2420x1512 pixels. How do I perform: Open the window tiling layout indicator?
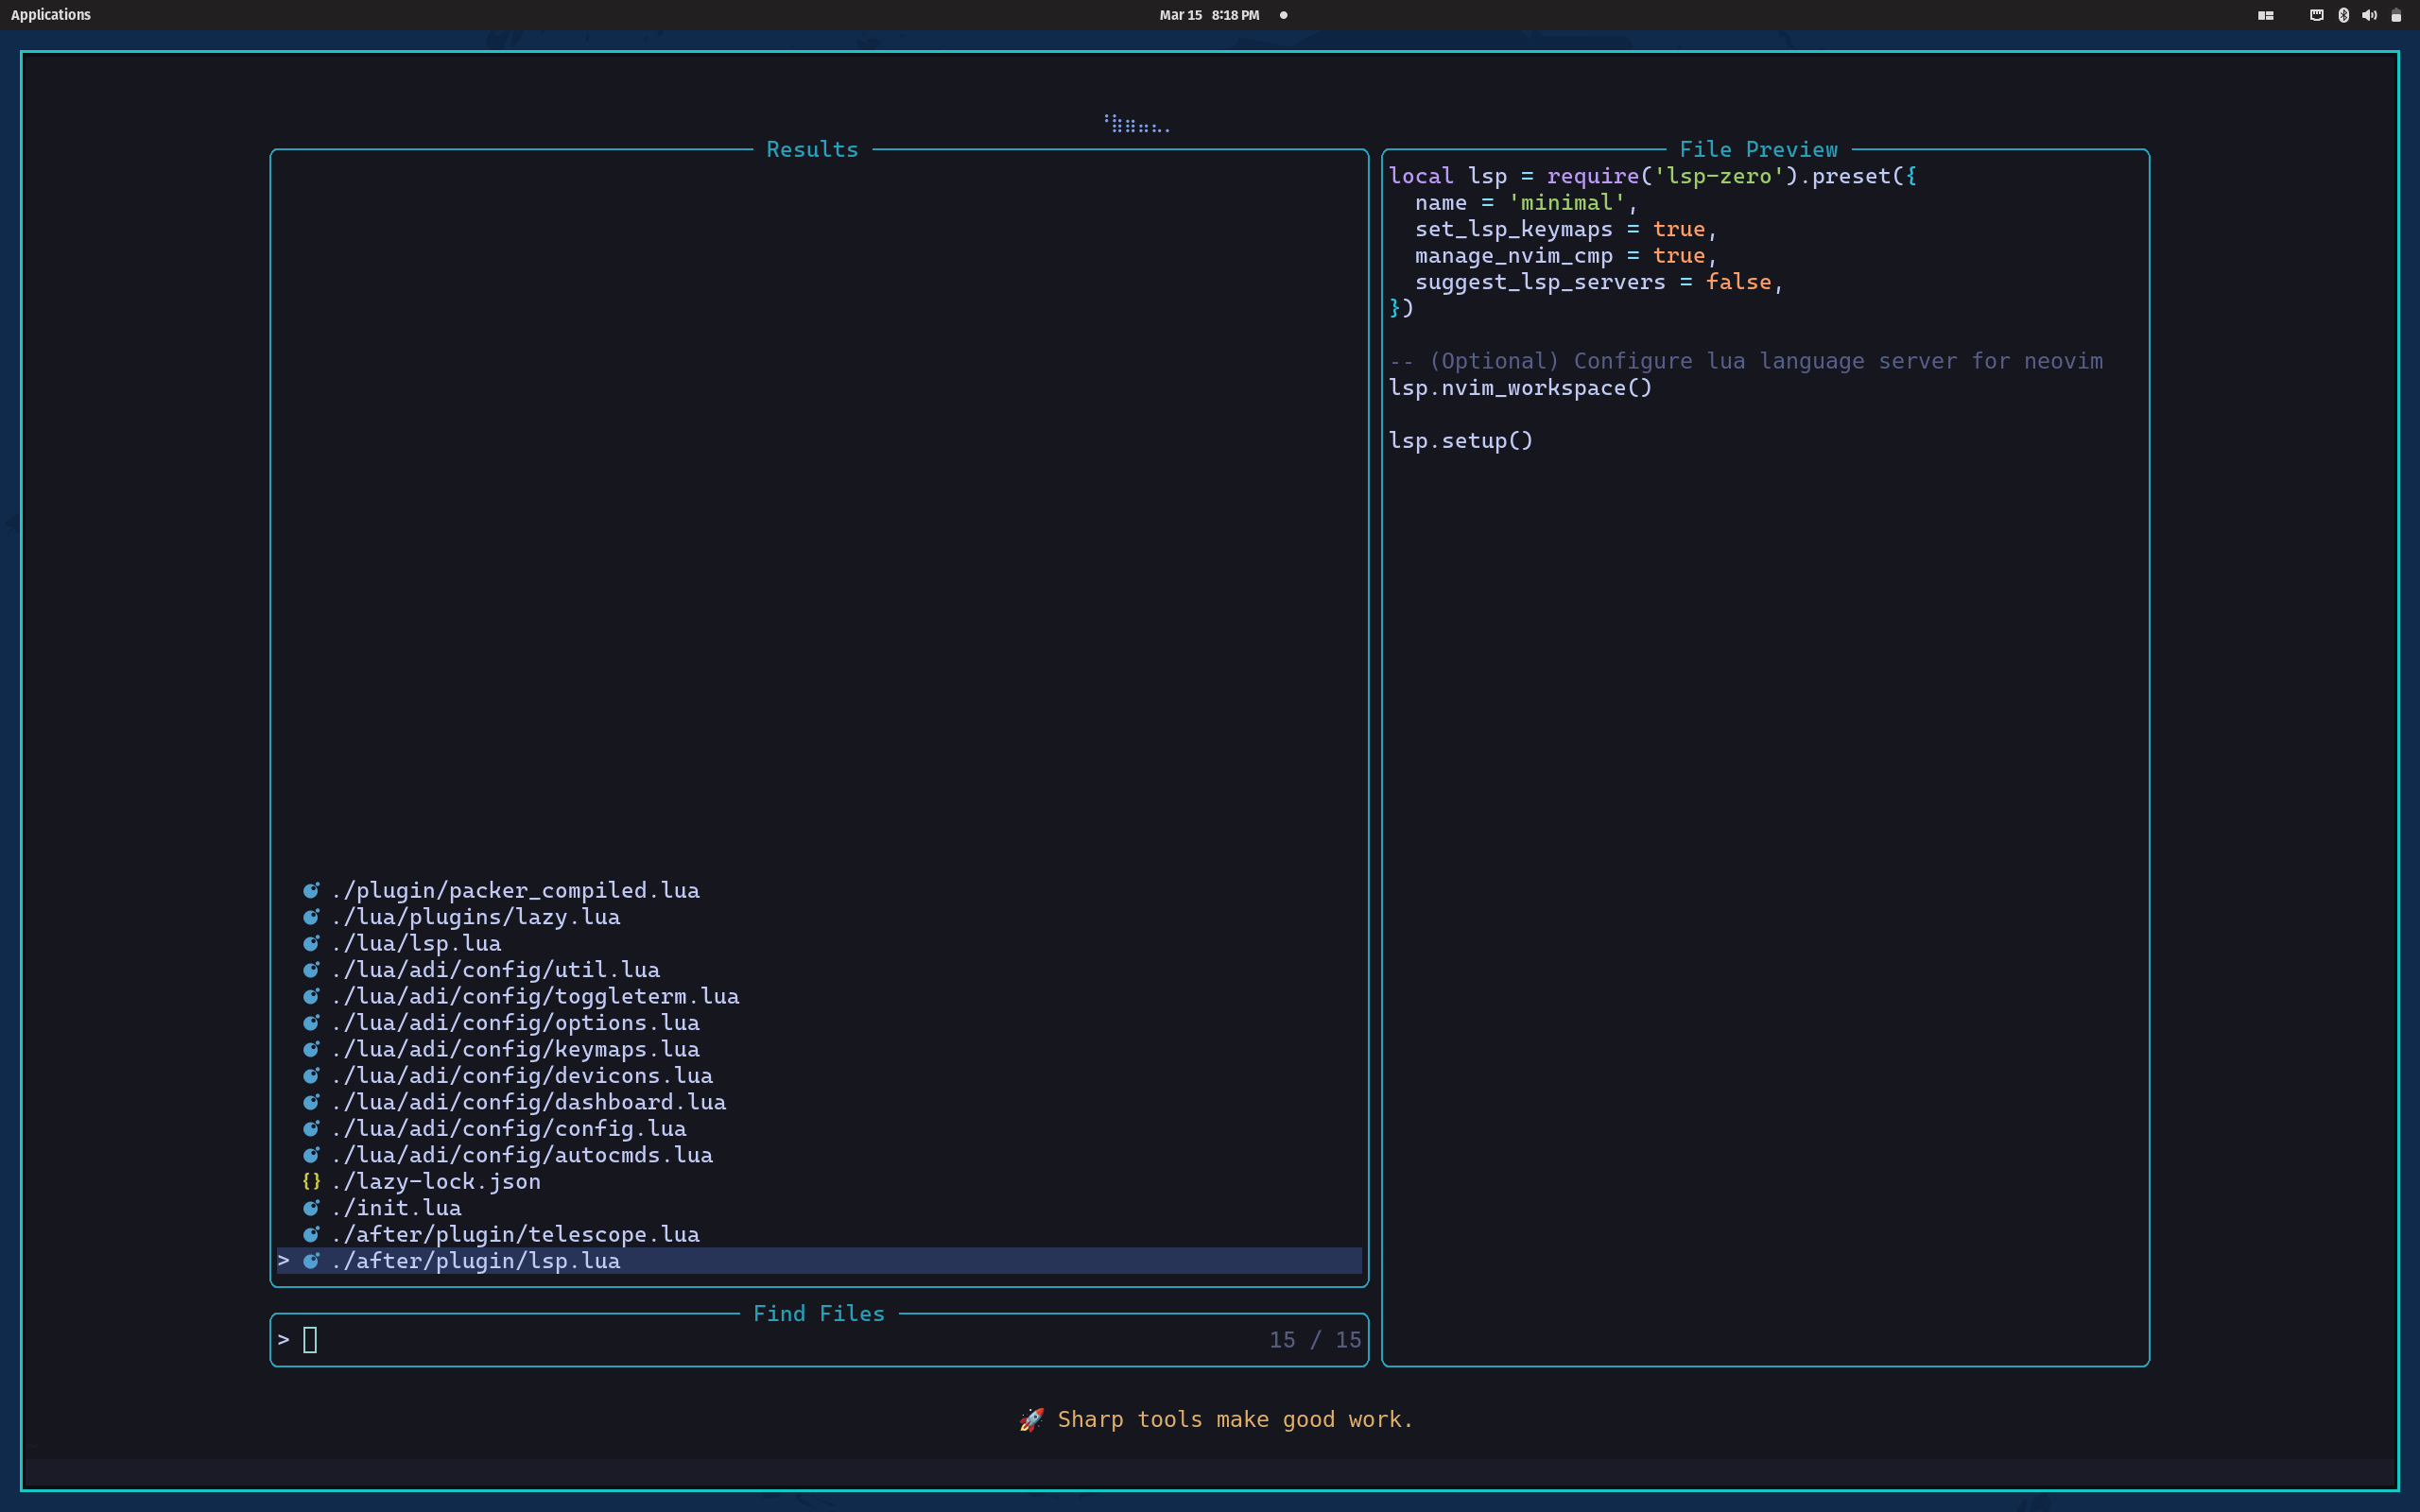tap(2266, 15)
